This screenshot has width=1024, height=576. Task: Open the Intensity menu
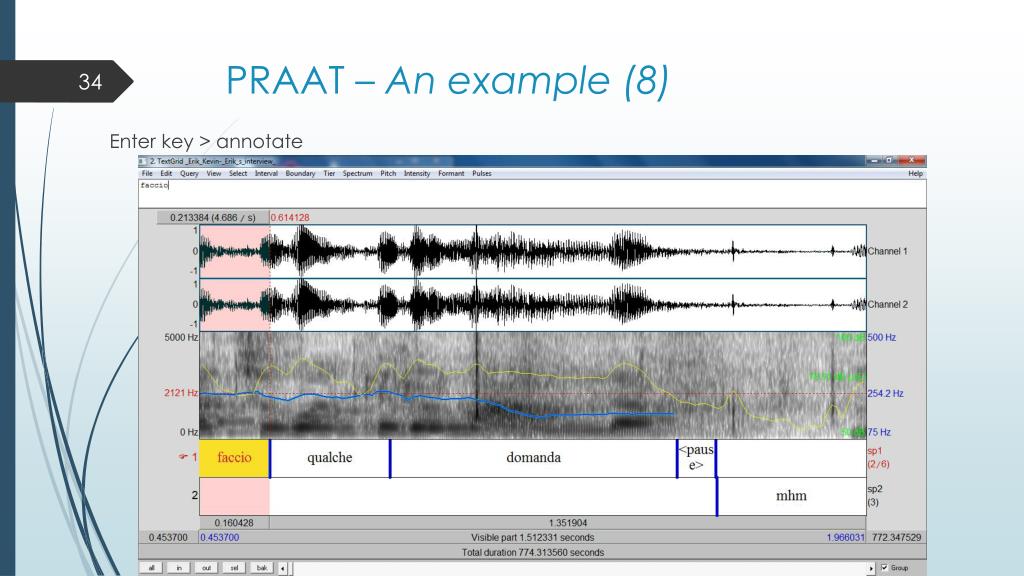point(417,174)
